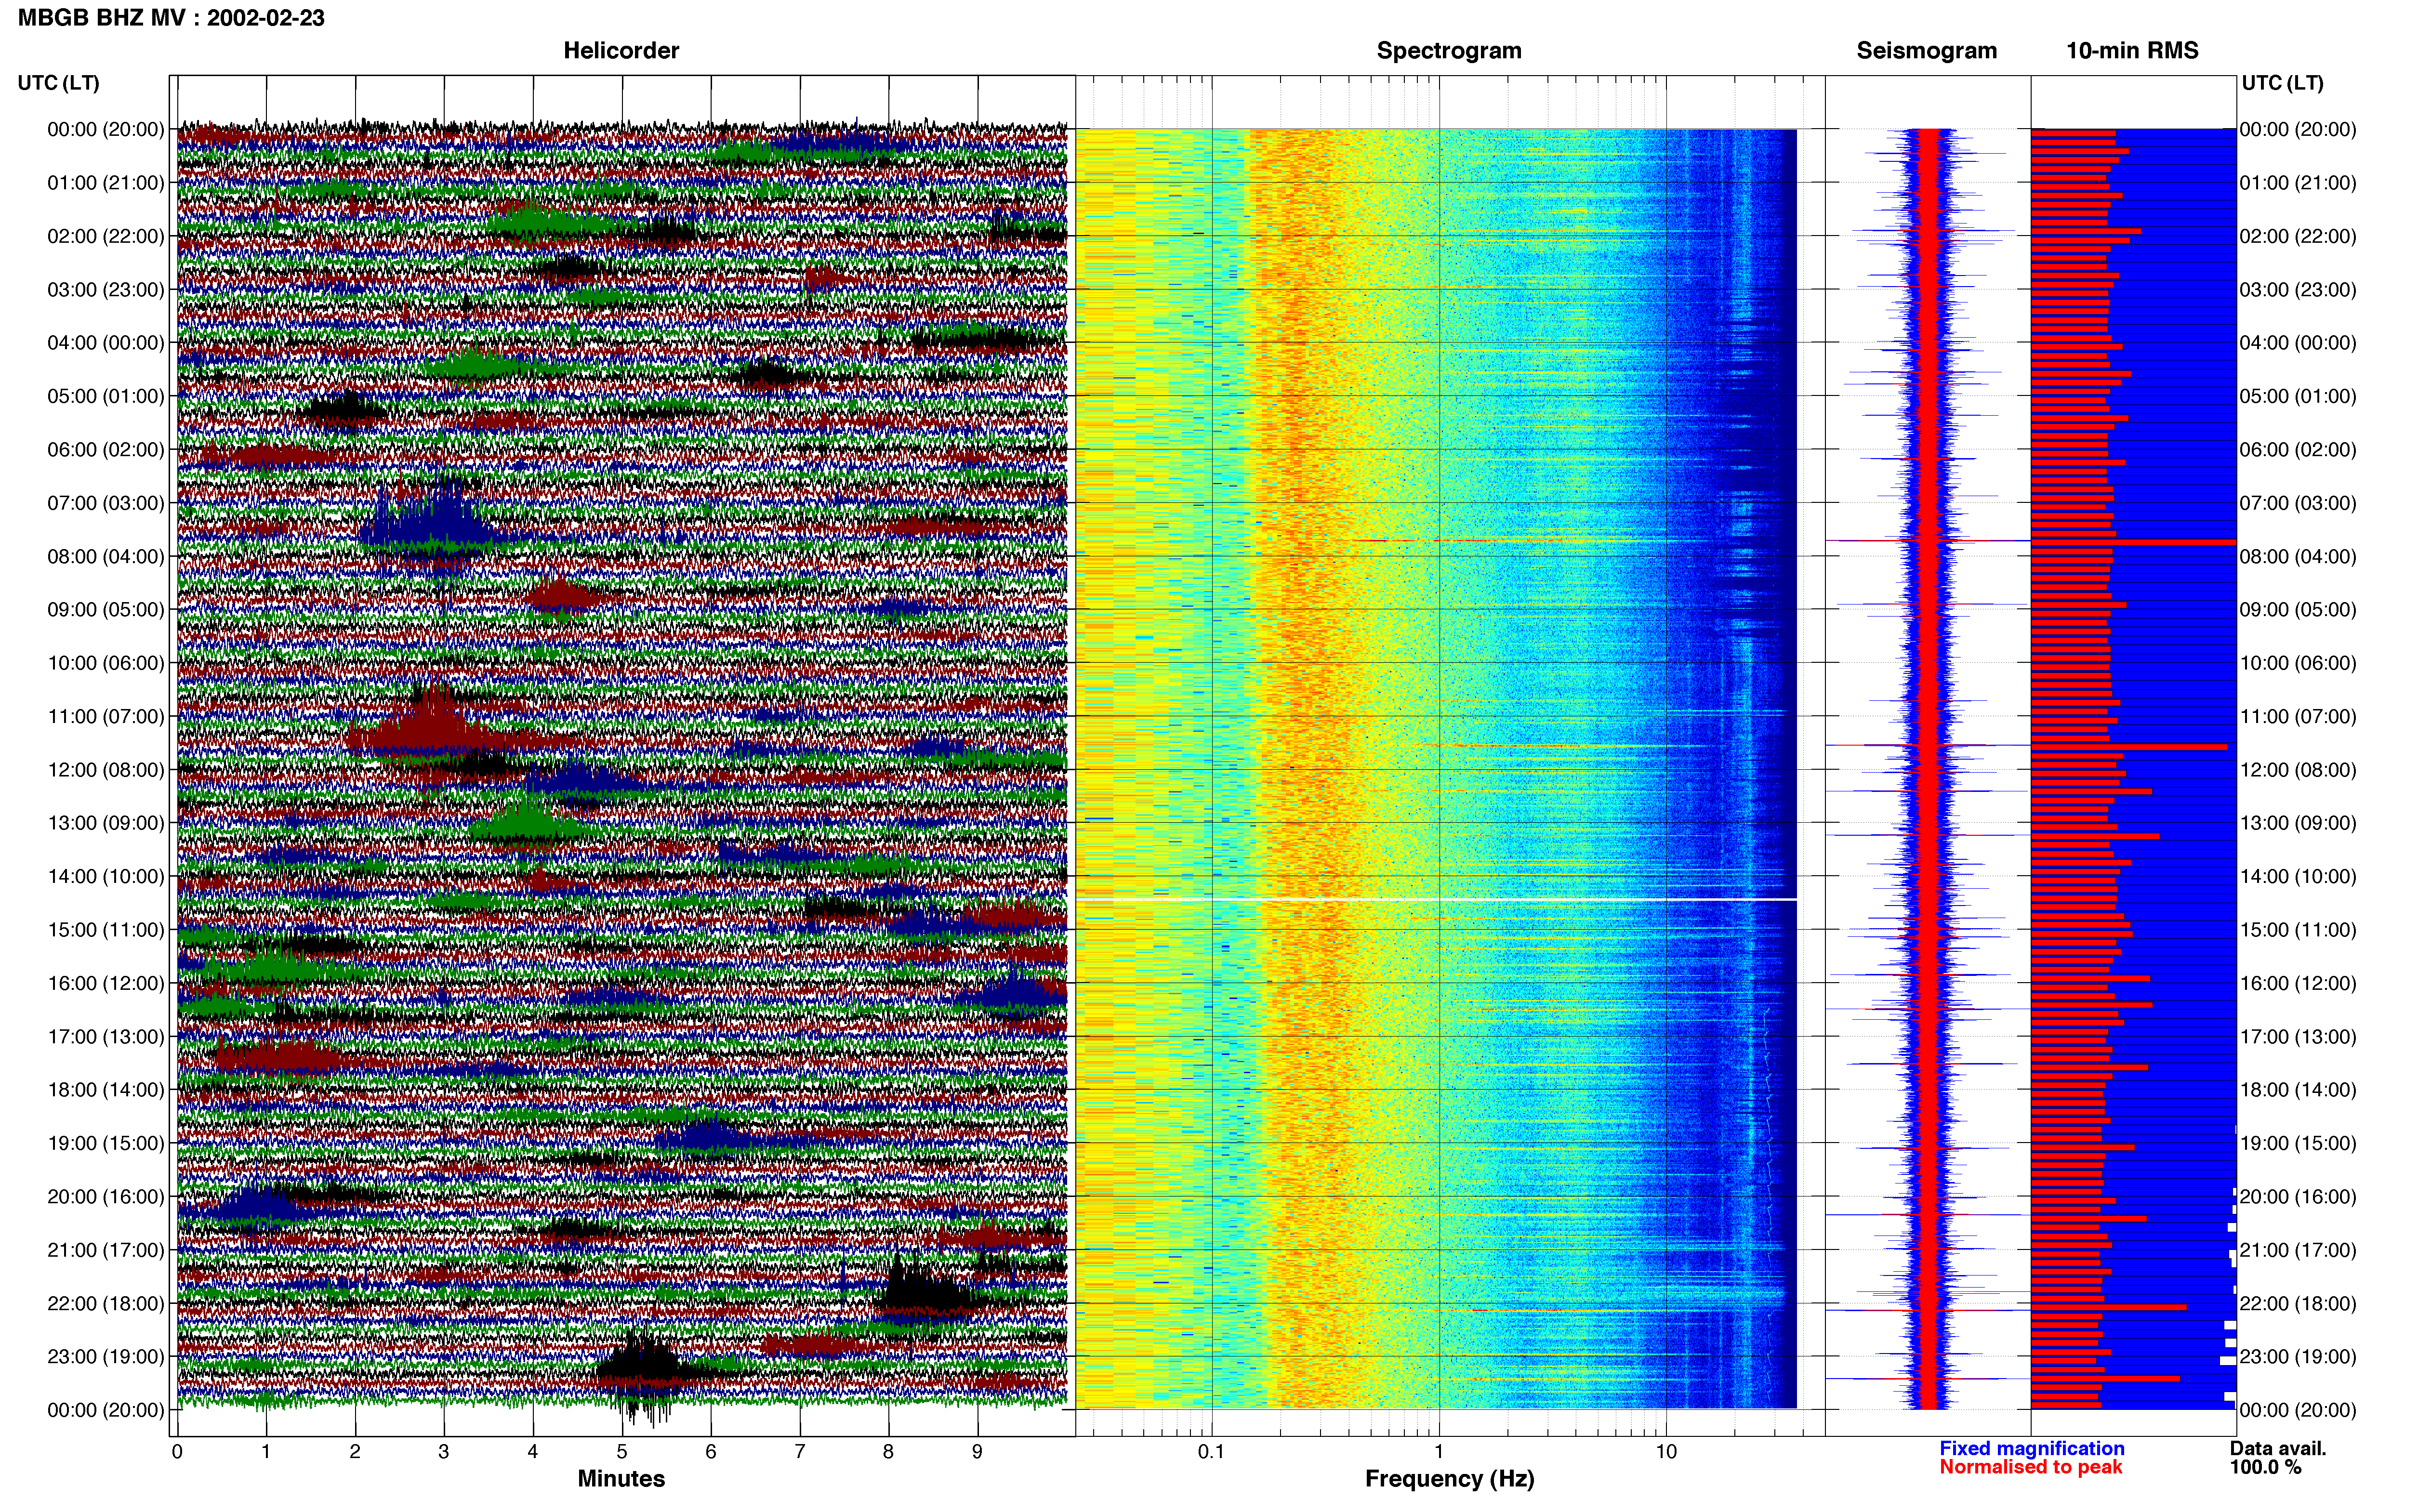Image resolution: width=2418 pixels, height=1512 pixels.
Task: Click the right '17:00 (13:00)' time label
Action: tap(2298, 1037)
